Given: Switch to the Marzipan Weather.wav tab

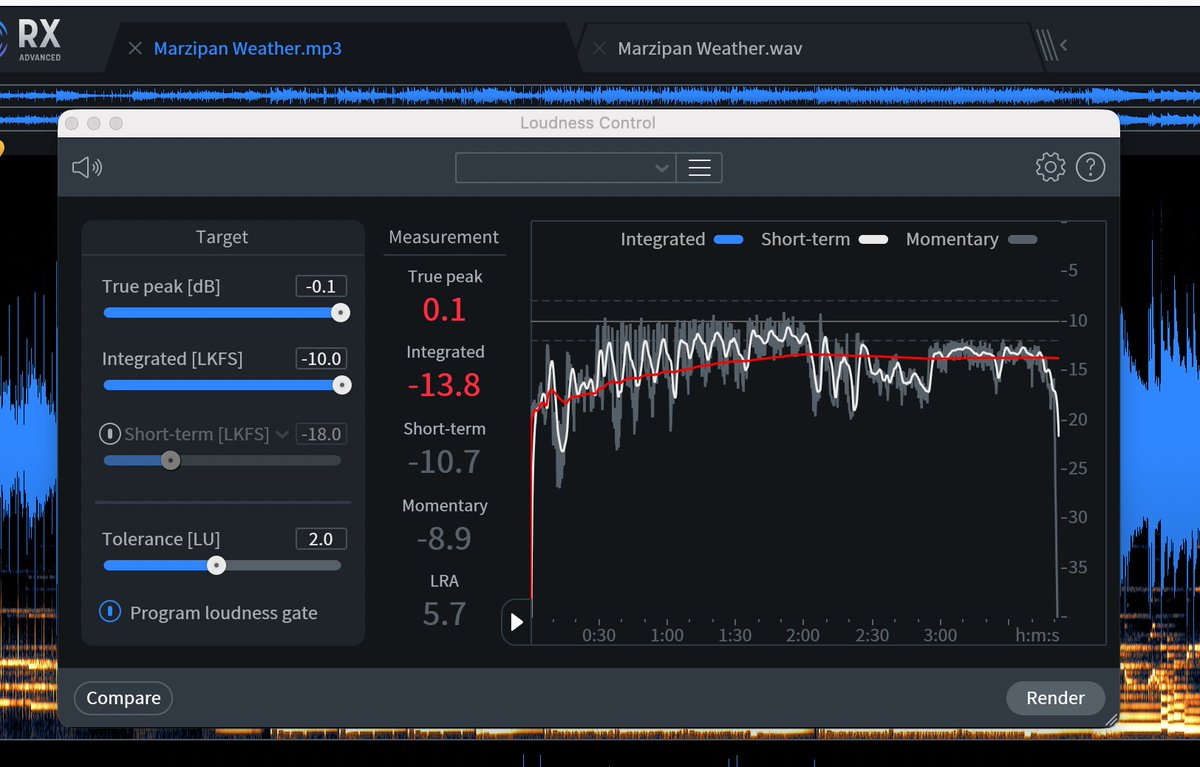Looking at the screenshot, I should click(x=710, y=48).
